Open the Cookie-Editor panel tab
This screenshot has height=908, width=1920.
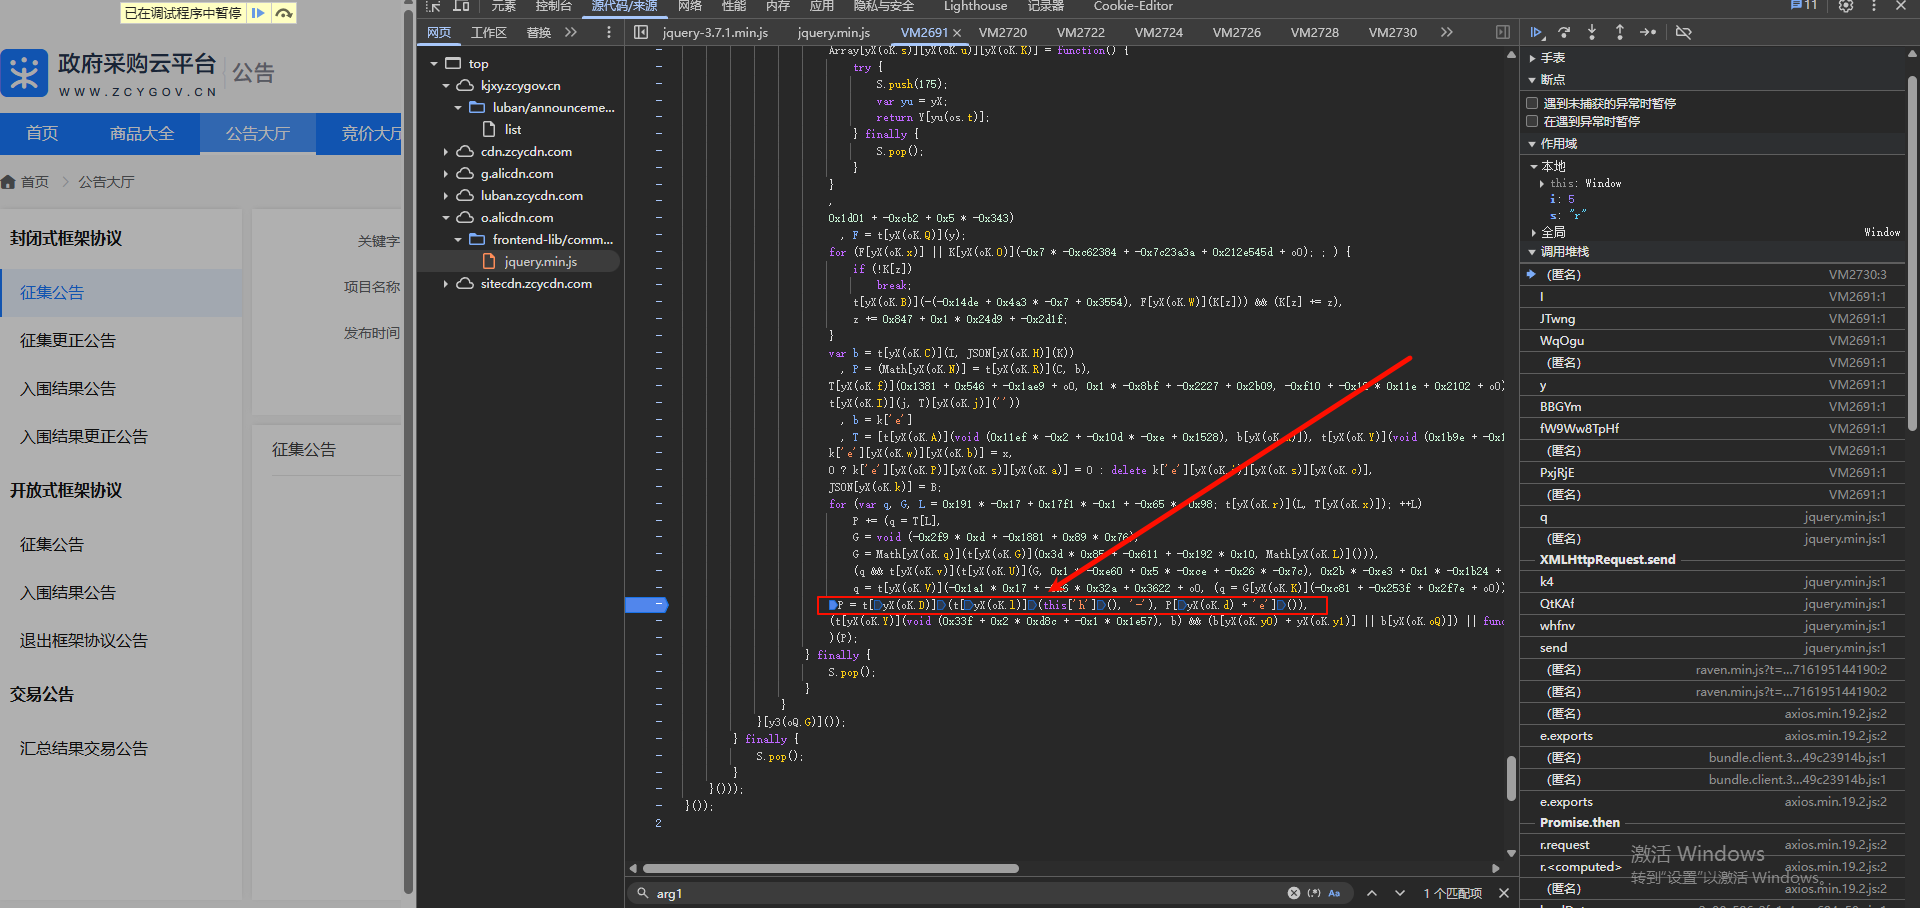tap(1133, 6)
